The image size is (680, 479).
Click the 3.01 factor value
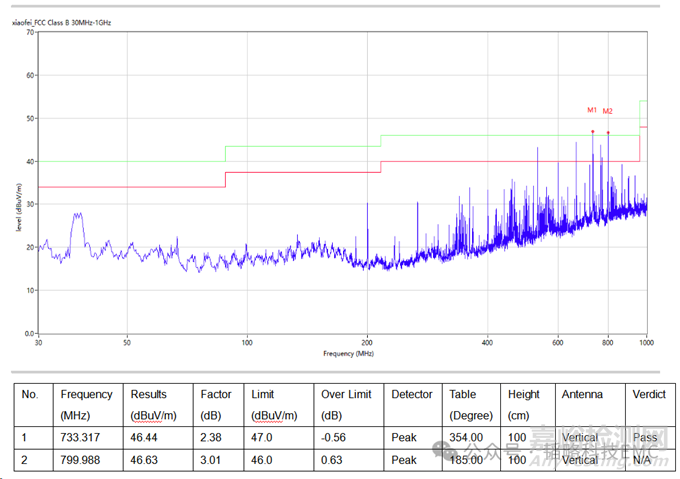tap(211, 460)
